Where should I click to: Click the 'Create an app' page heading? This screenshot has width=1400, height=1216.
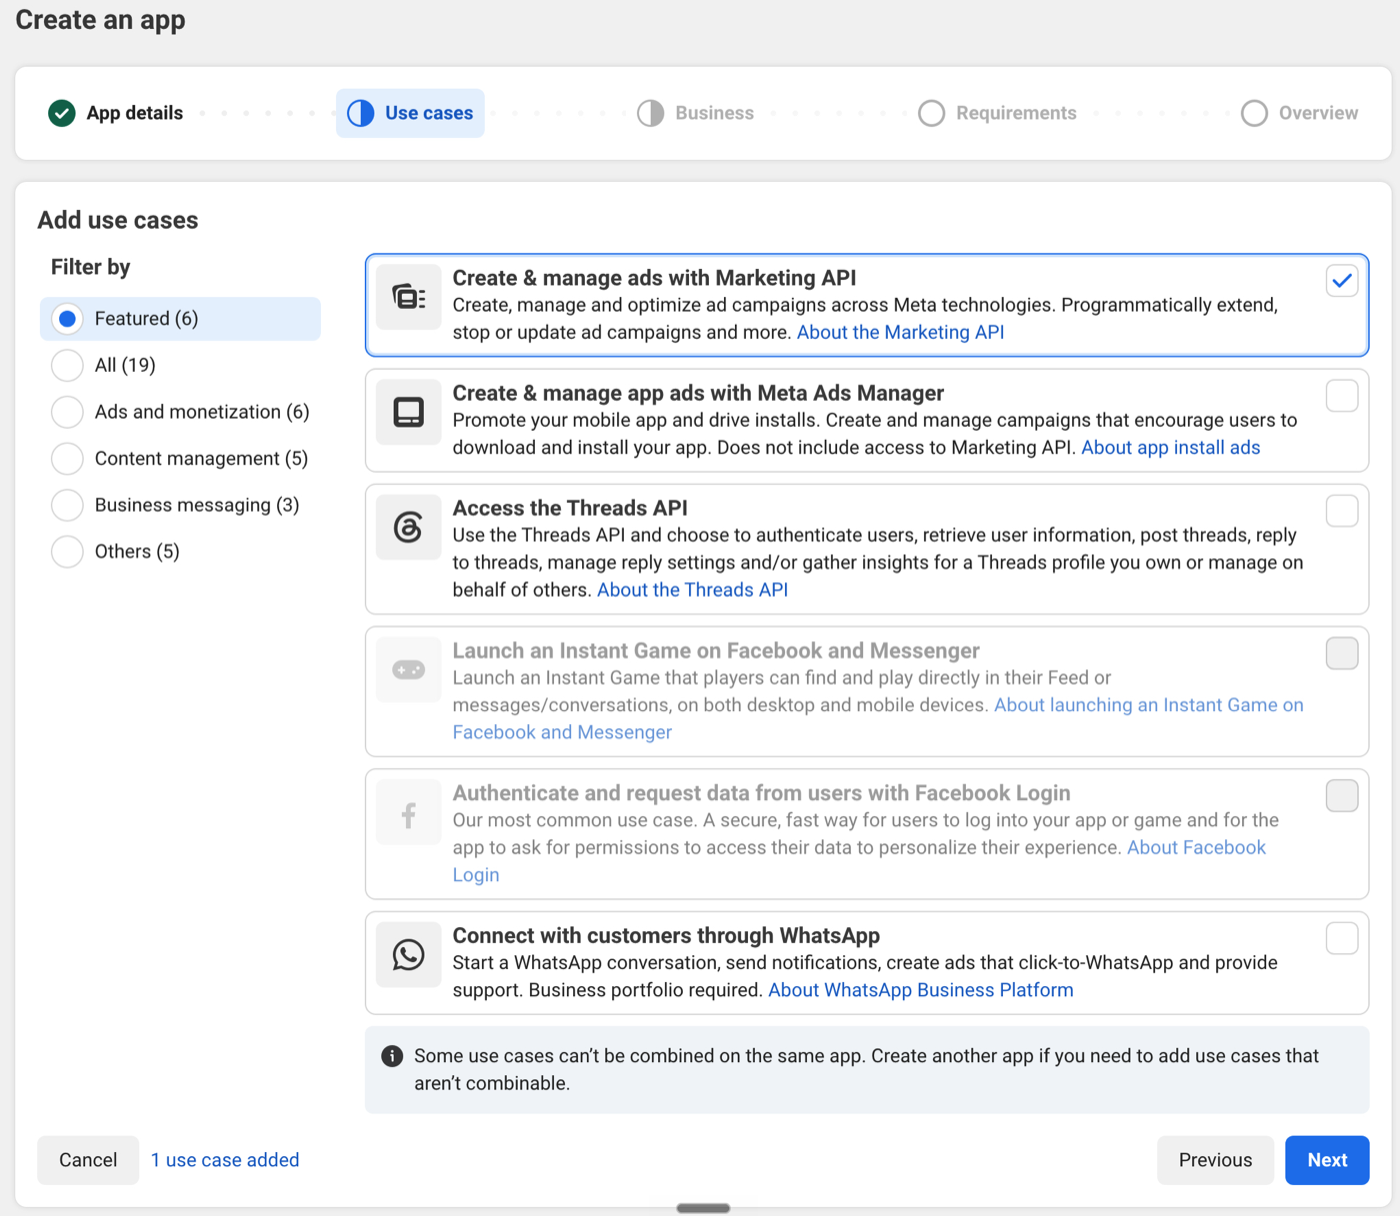(100, 20)
